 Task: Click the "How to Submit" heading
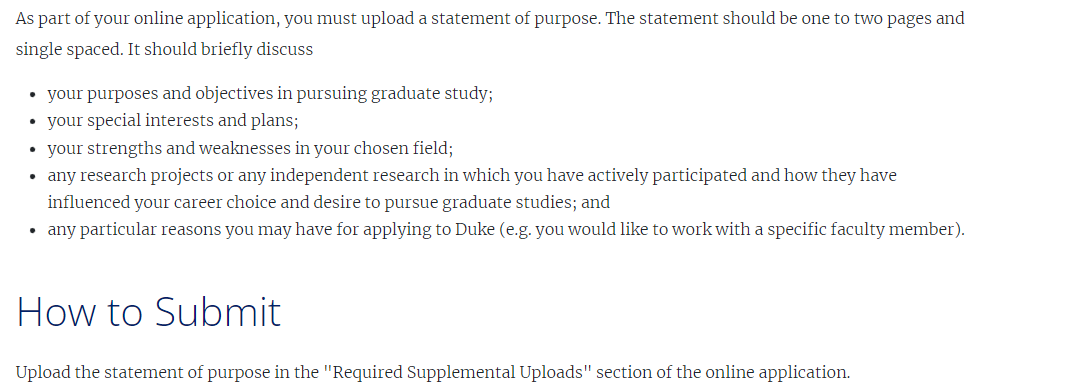(148, 312)
